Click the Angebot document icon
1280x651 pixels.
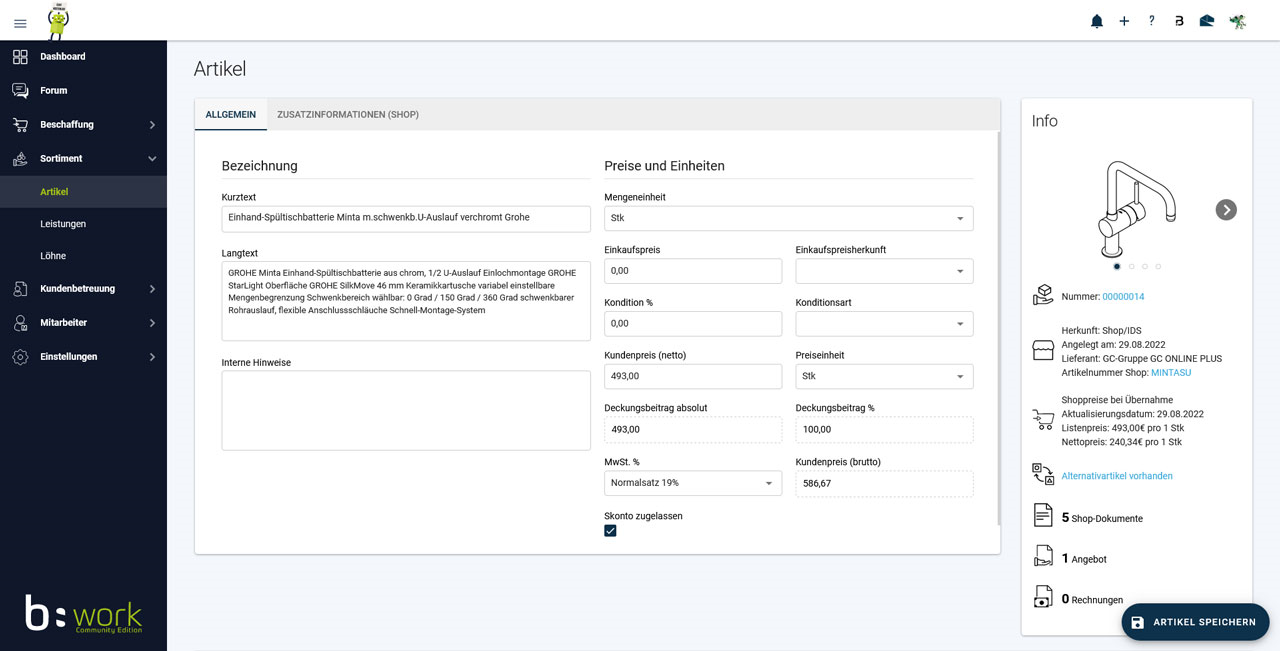(1043, 557)
